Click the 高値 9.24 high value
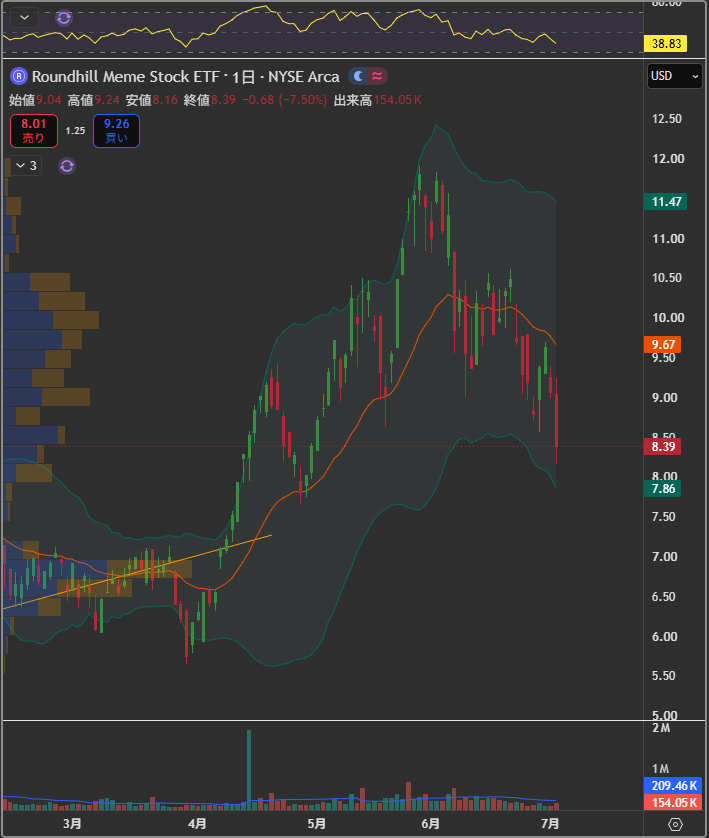The height and width of the screenshot is (838, 709). [x=94, y=100]
